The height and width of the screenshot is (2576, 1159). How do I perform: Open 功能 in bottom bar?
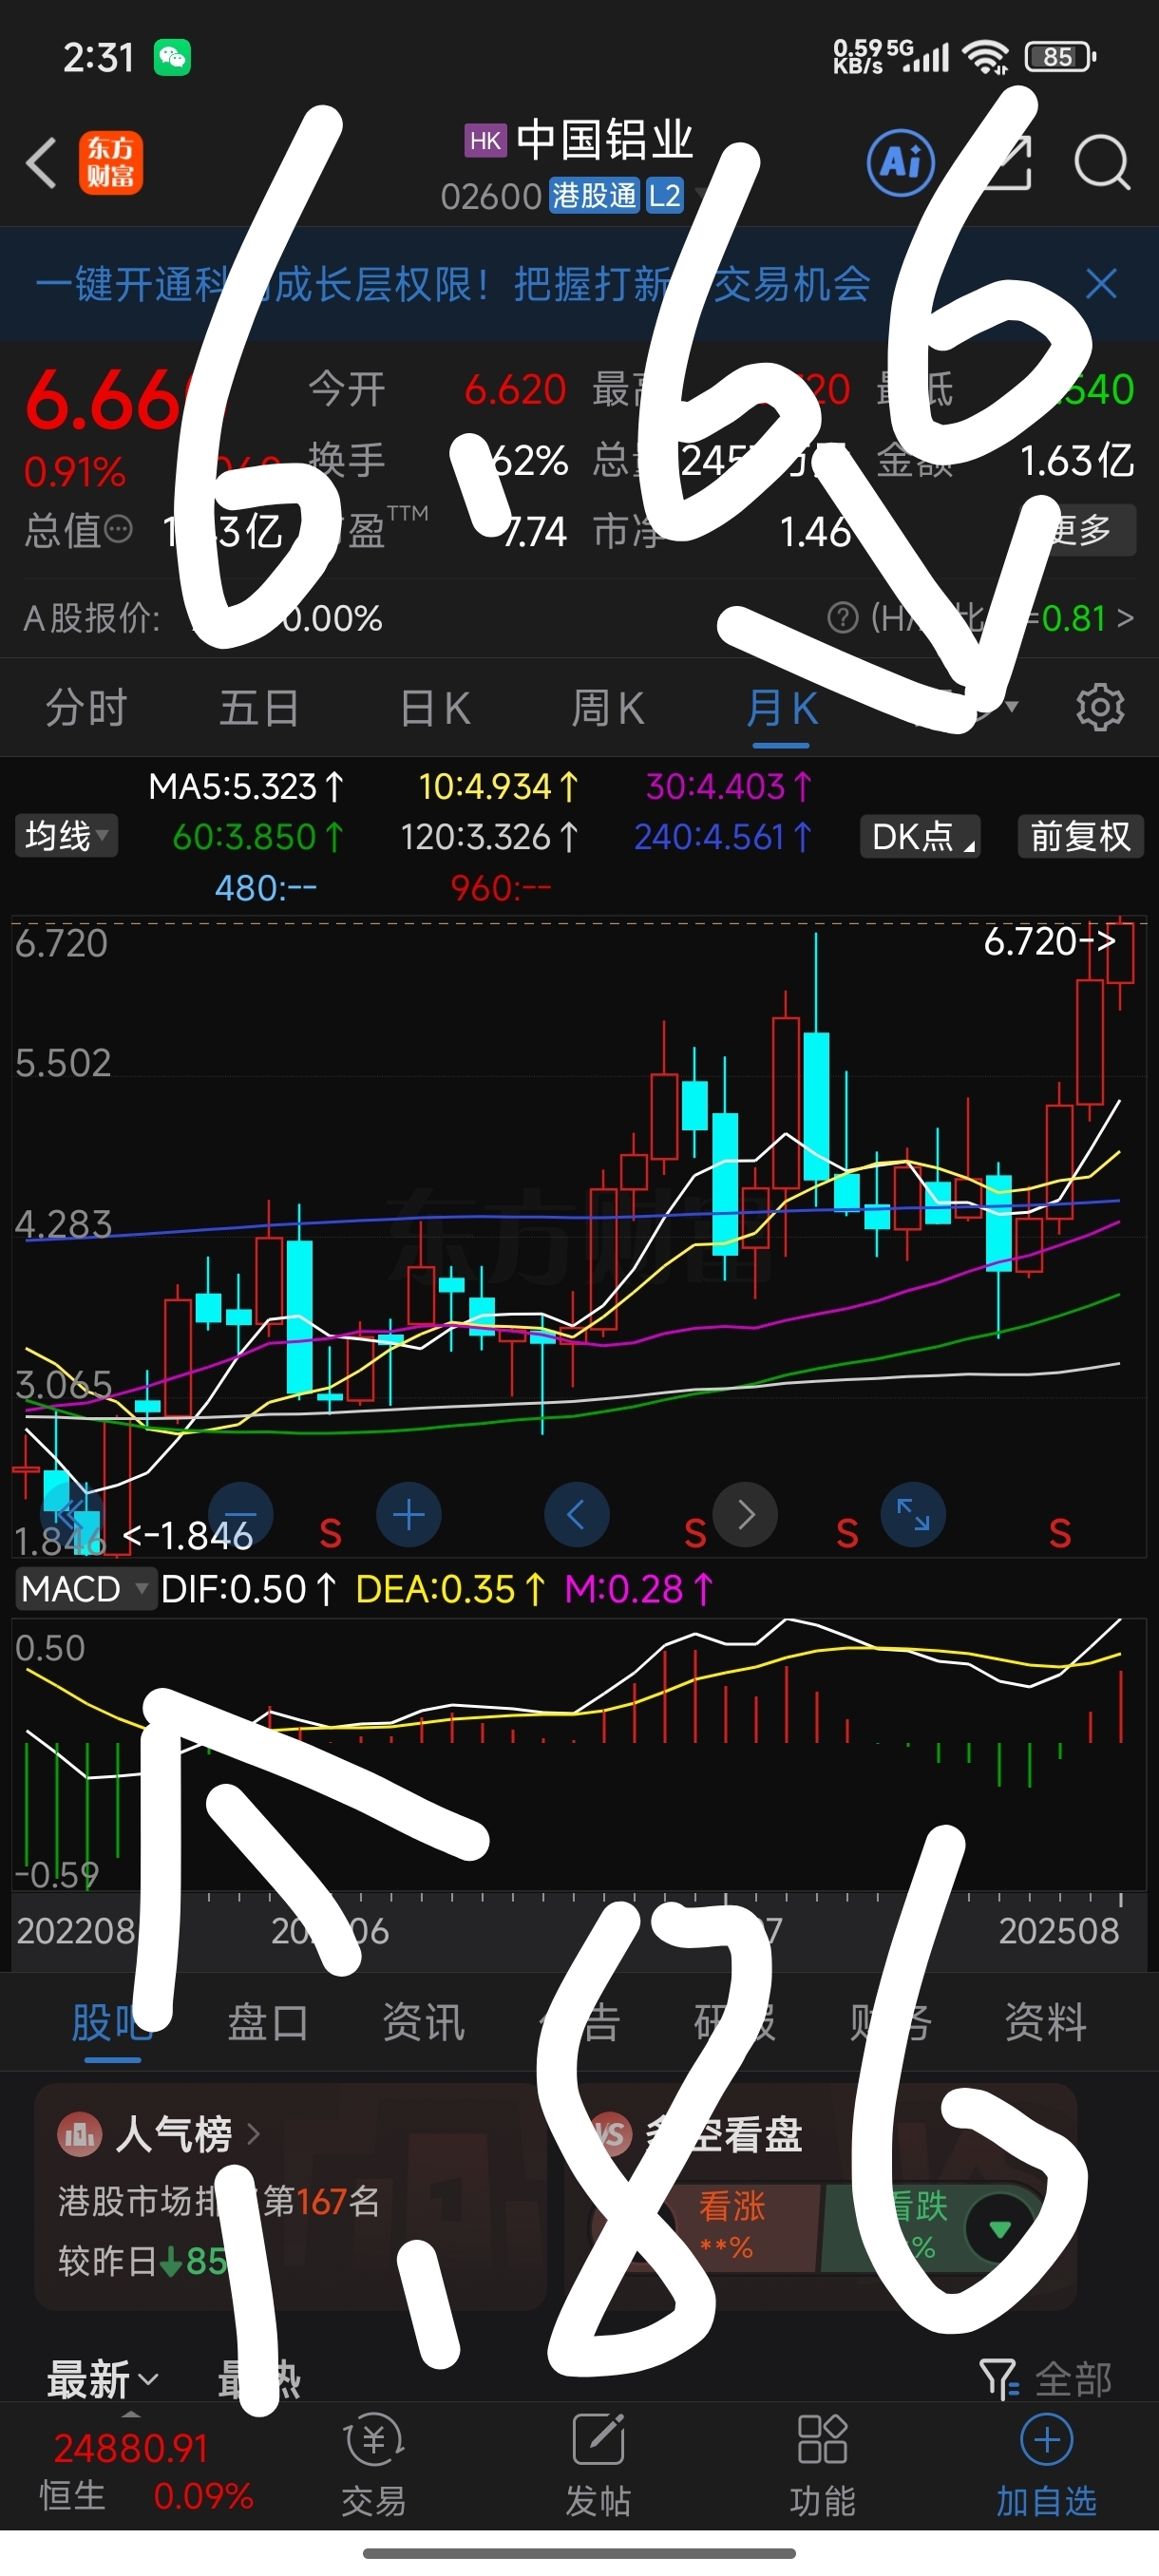tap(822, 2466)
